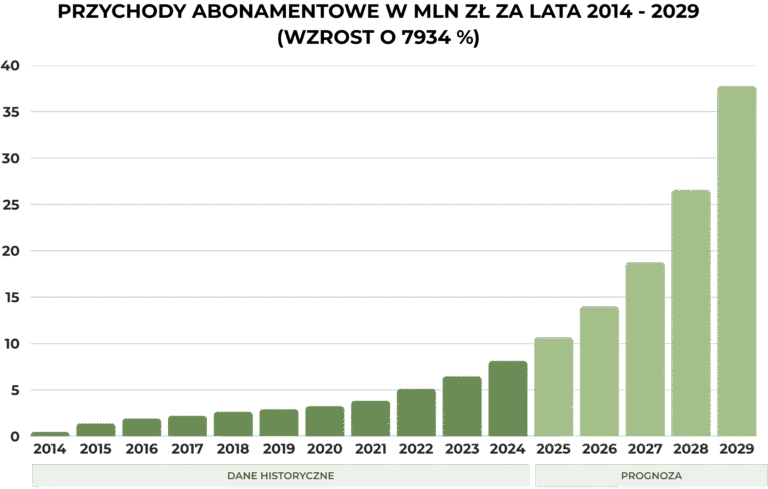This screenshot has width=768, height=489.
Task: Select the 2024 historical bar
Action: [507, 398]
